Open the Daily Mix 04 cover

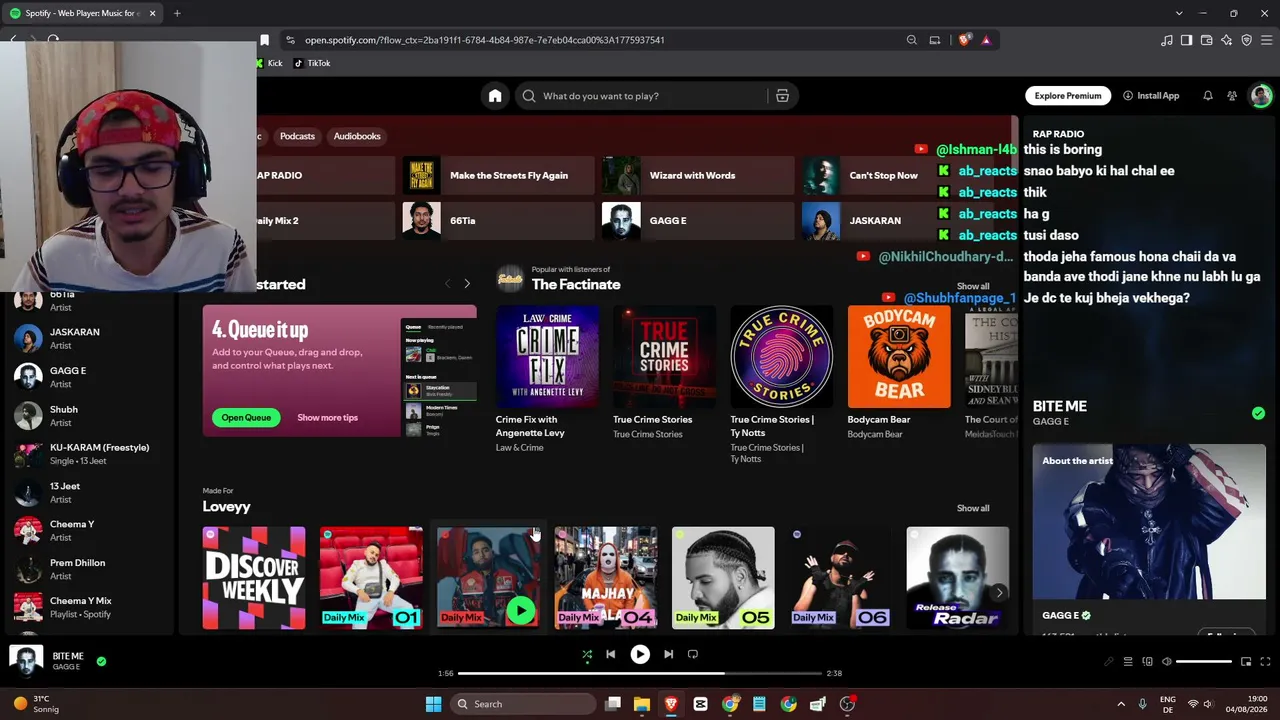(x=606, y=578)
